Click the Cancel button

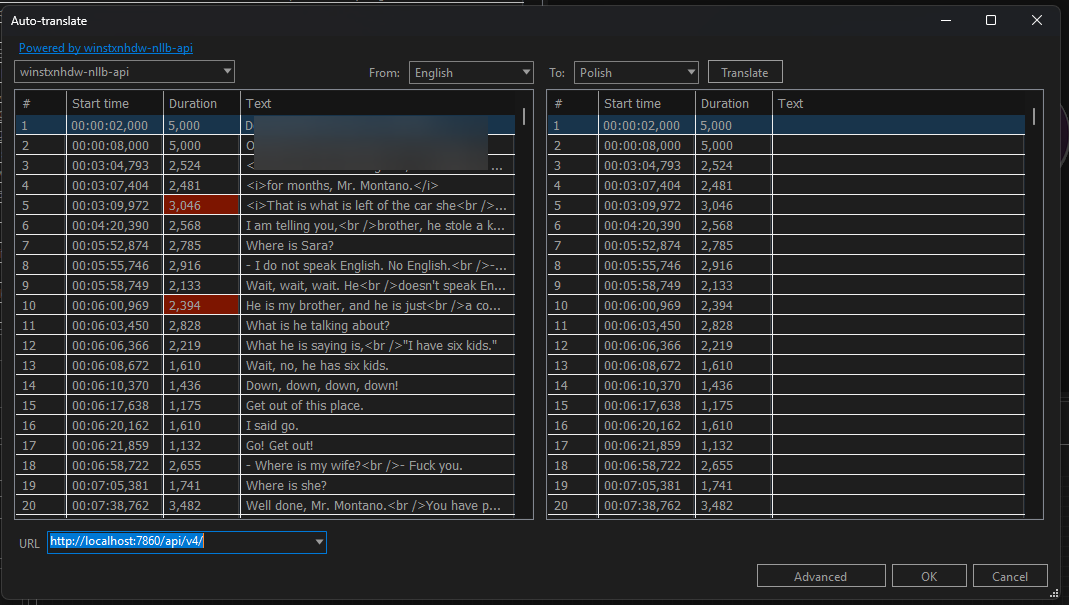1009,576
